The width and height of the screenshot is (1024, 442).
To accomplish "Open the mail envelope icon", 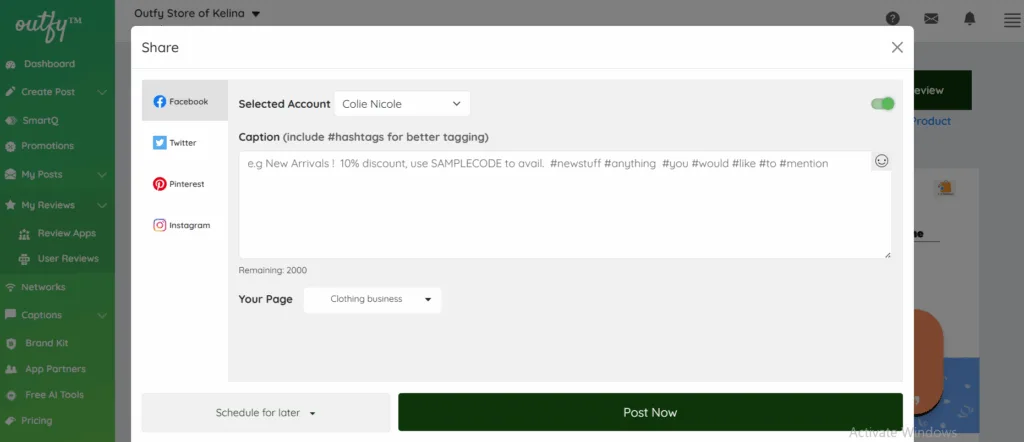I will click(931, 18).
